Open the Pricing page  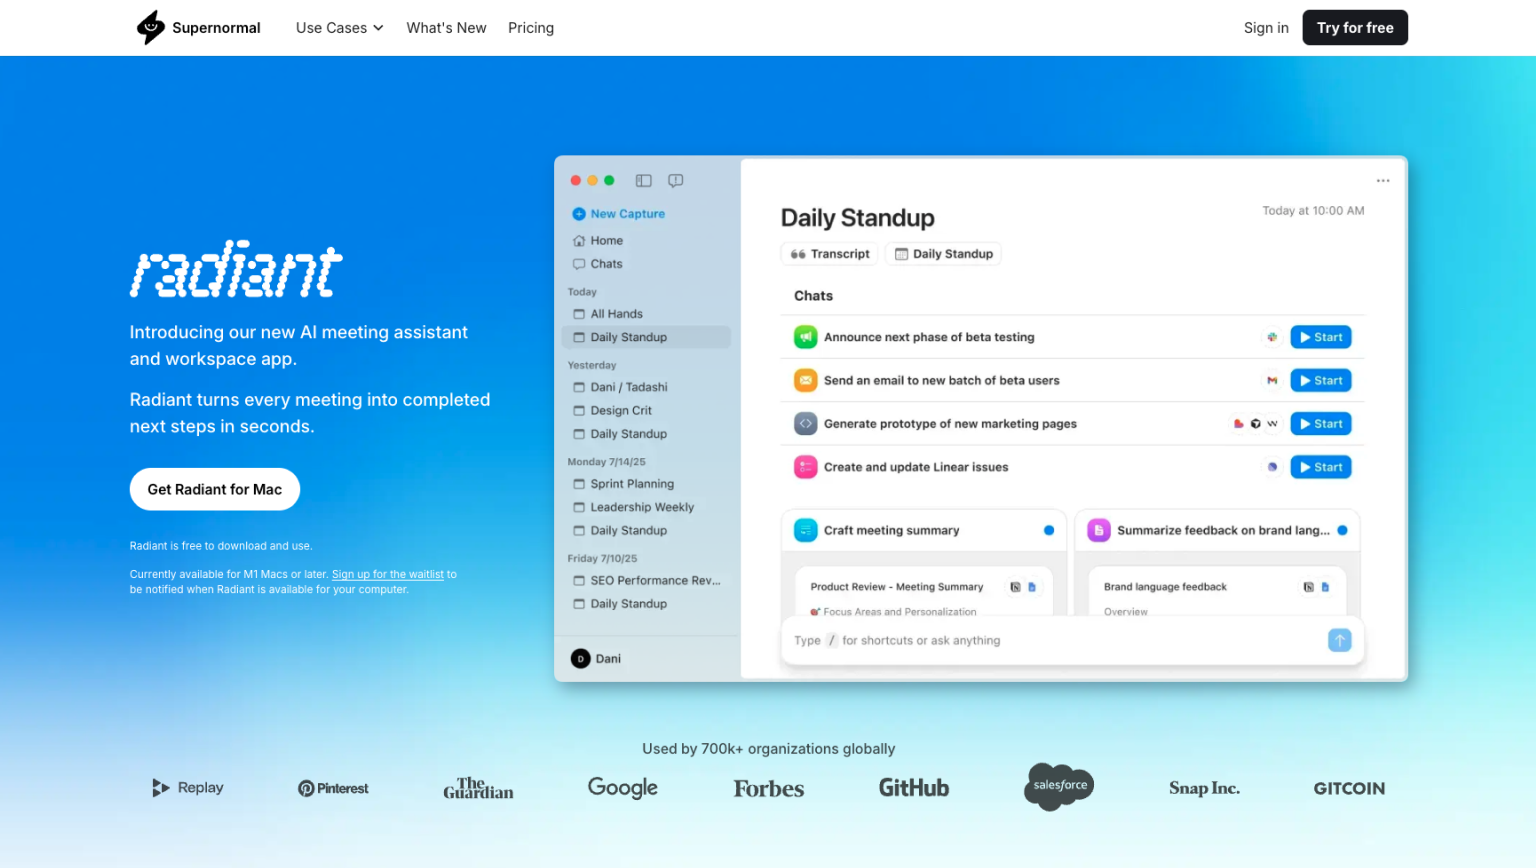(531, 28)
